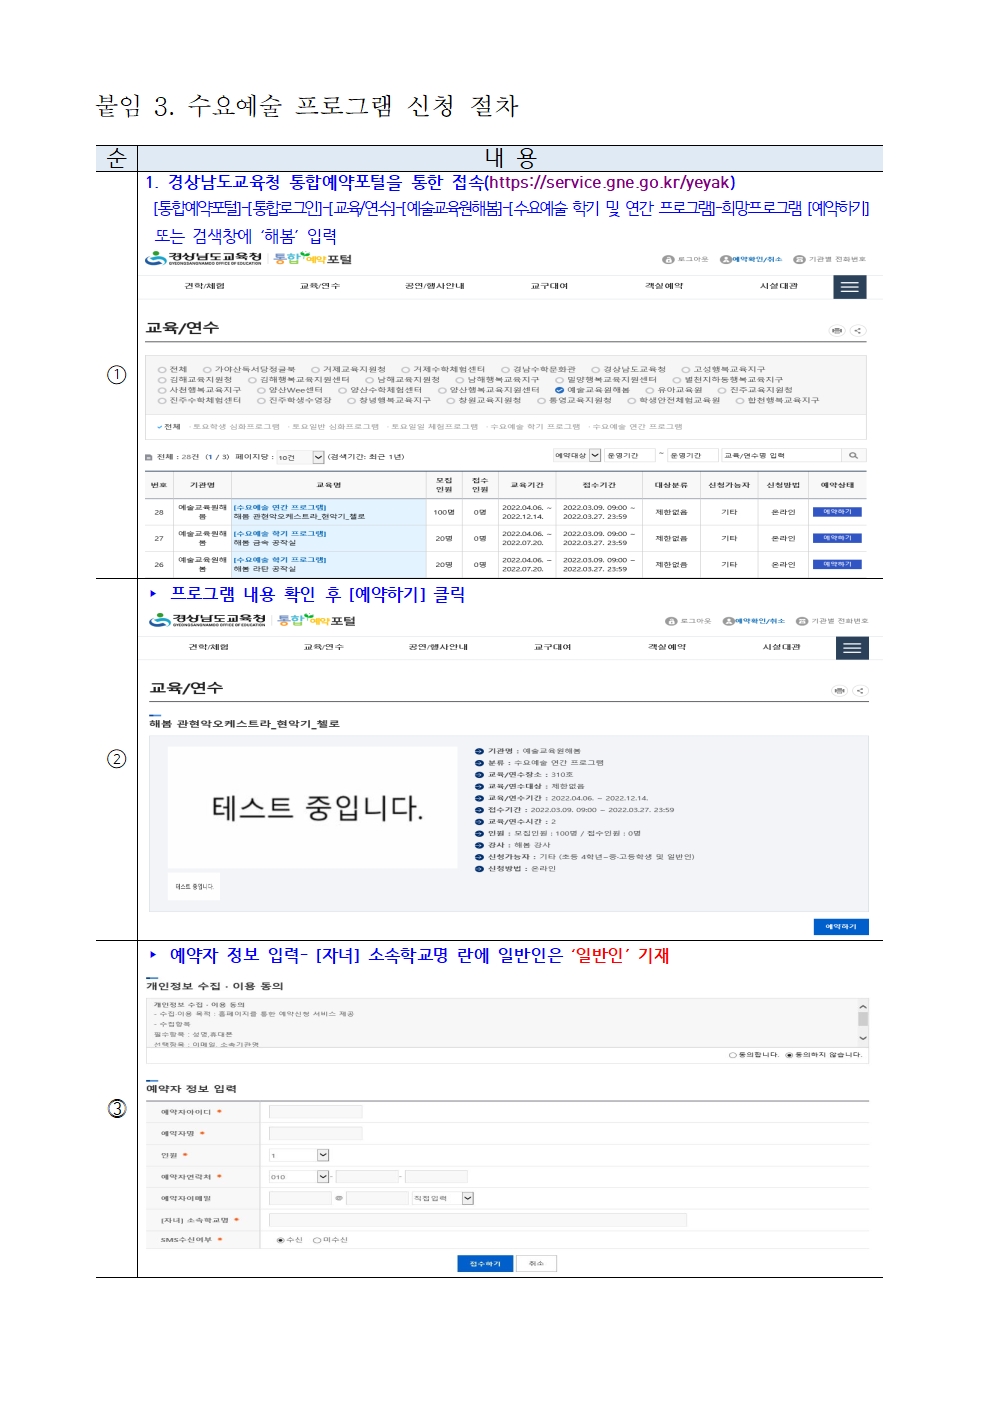Click 예약하기 for row 27 해봄 금속 공작실
The width and height of the screenshot is (992, 1403).
(837, 538)
